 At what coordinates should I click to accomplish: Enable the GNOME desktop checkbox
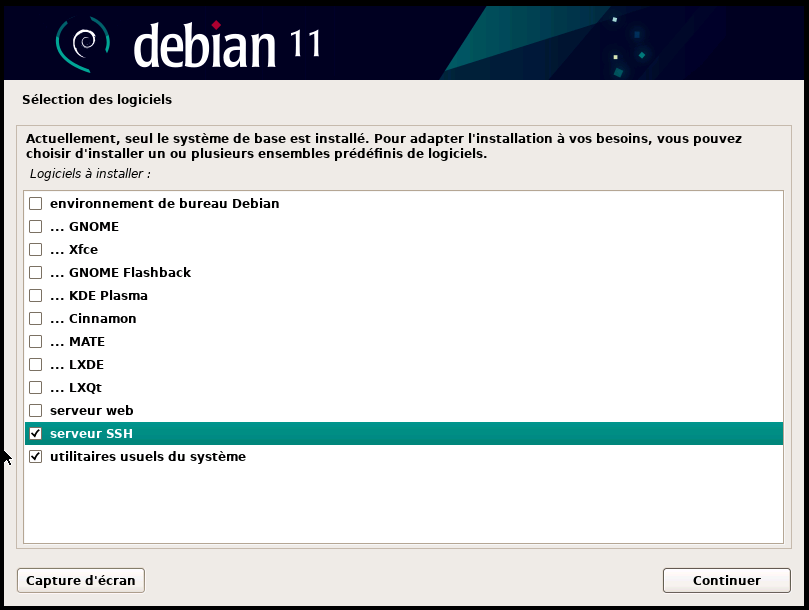click(x=36, y=227)
